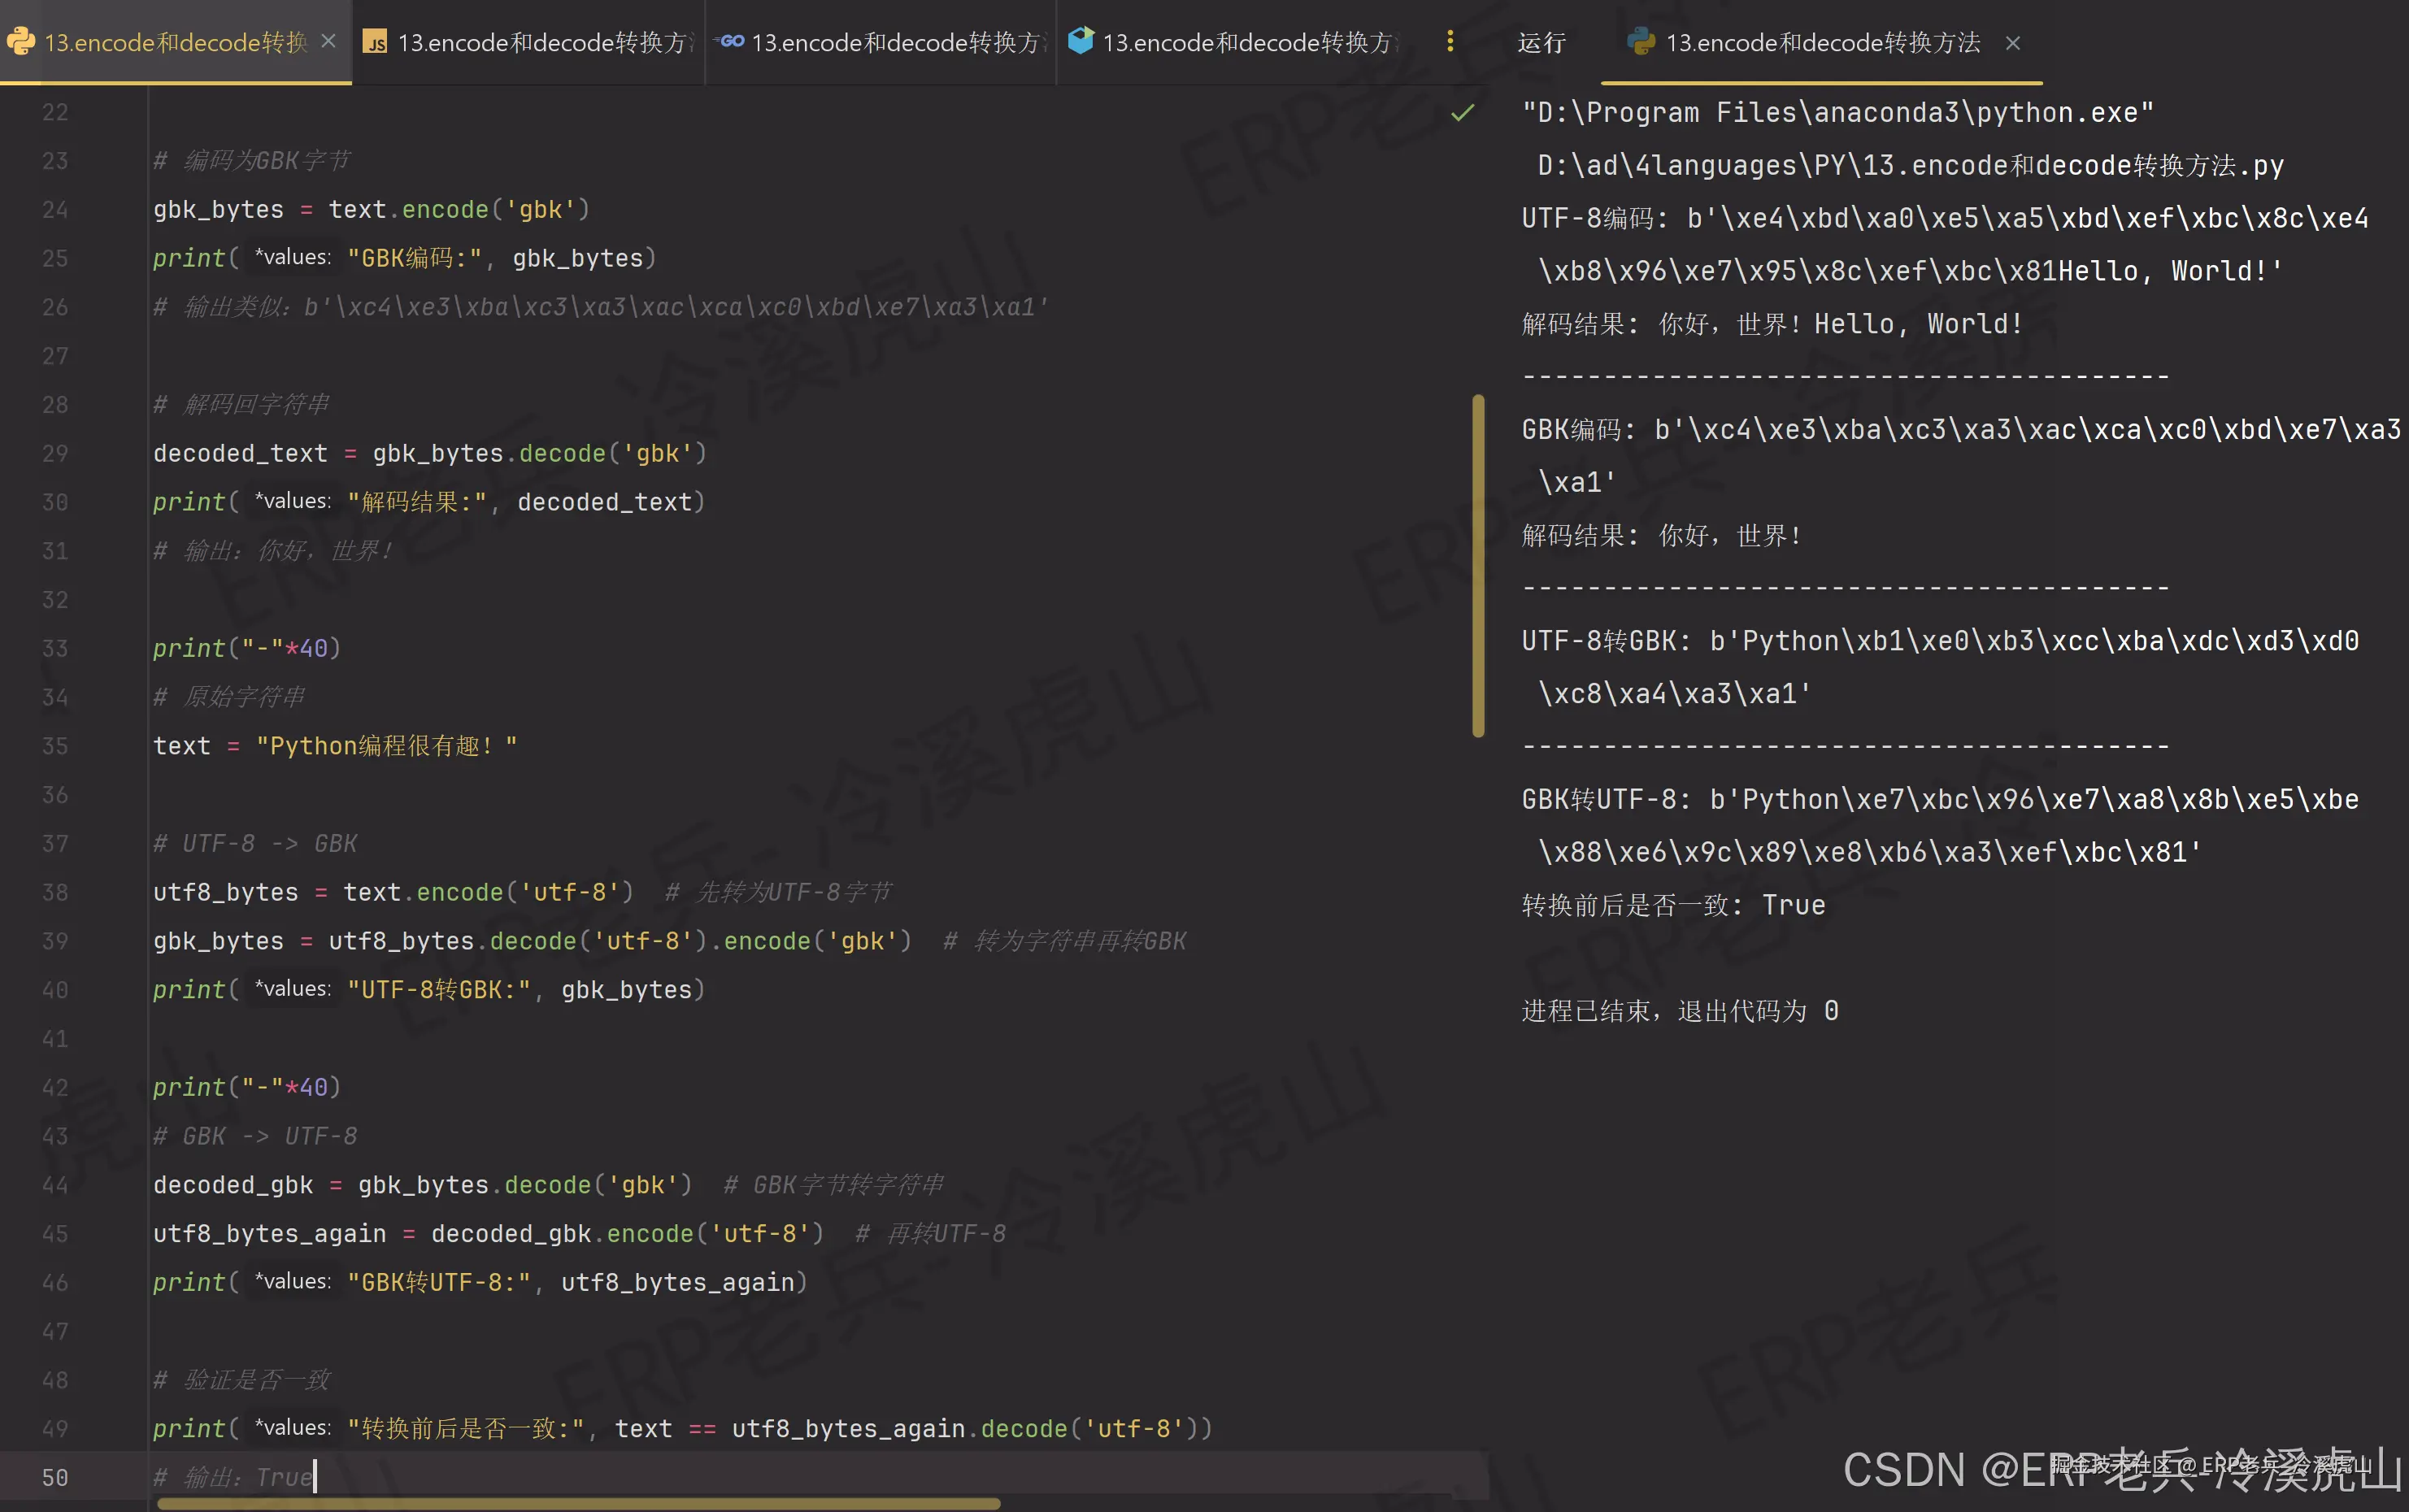2409x1512 pixels.
Task: Click the green checkmark inspections indicator
Action: [x=1462, y=112]
